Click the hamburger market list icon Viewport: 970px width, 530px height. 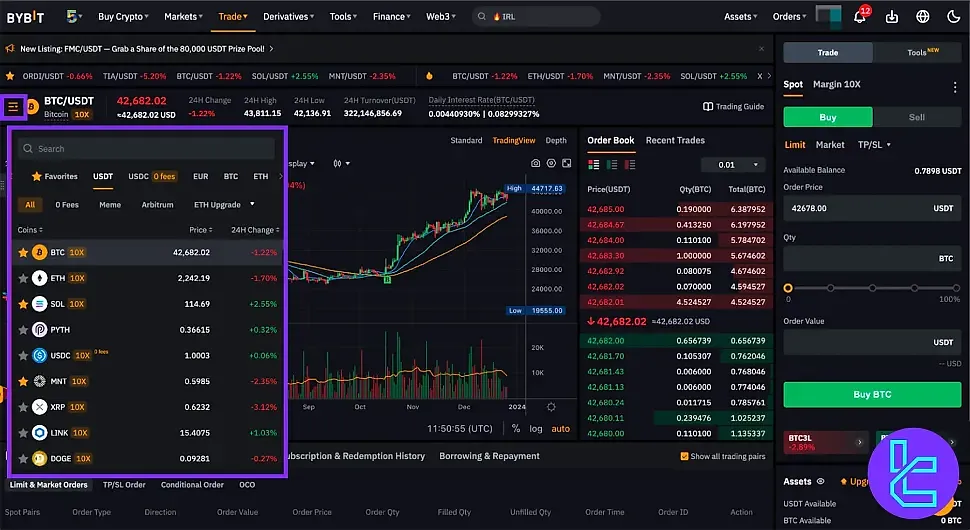(x=13, y=106)
